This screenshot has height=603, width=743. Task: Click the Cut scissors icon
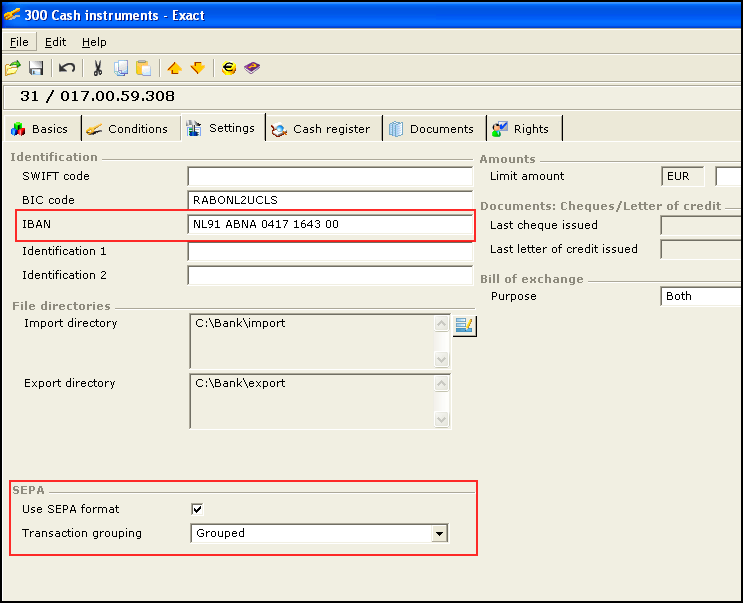coord(98,68)
